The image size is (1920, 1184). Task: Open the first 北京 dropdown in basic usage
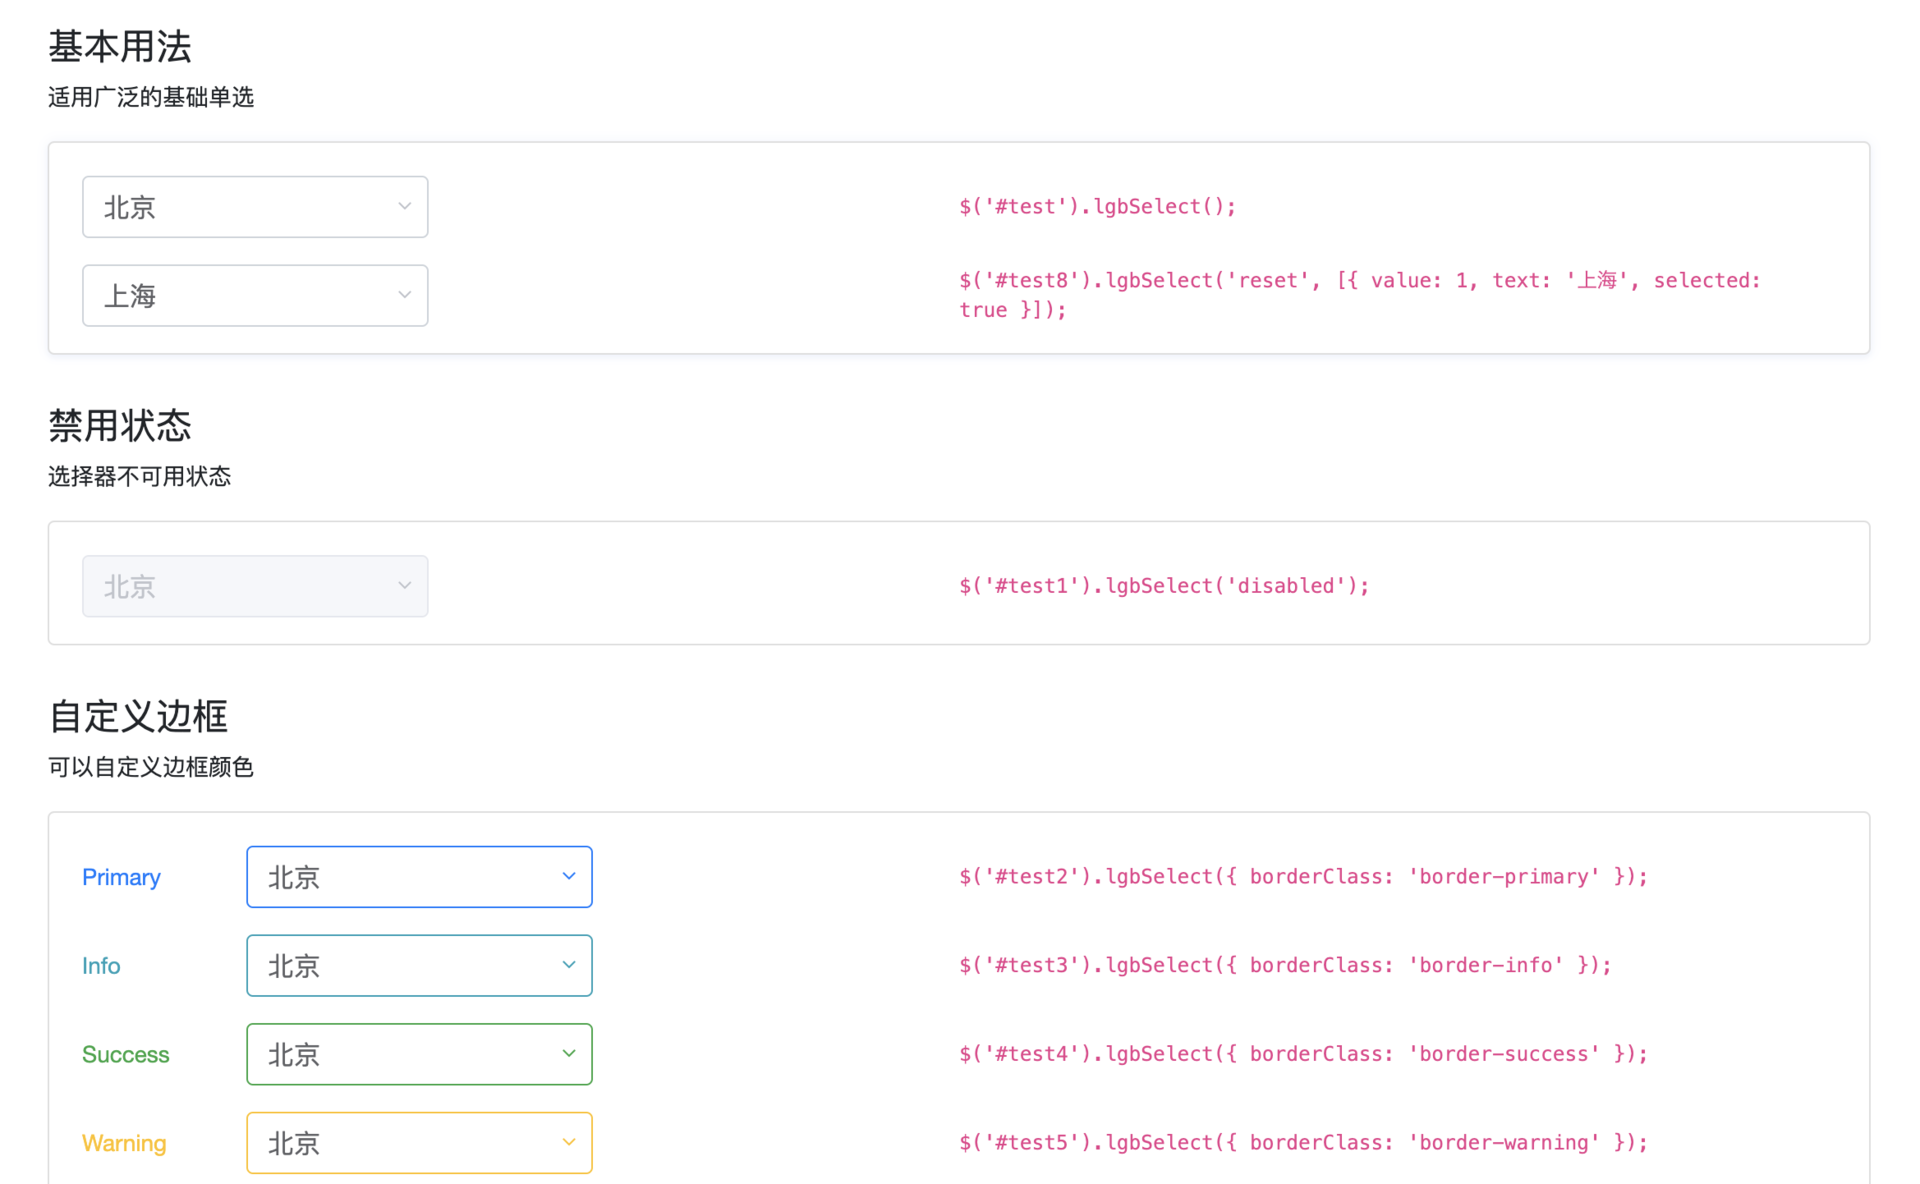pos(254,207)
